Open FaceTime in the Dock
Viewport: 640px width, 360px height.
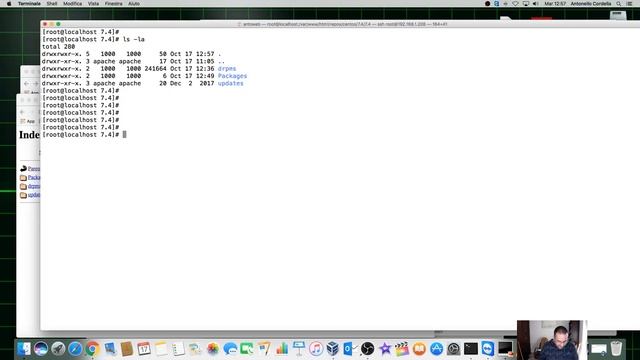point(247,349)
